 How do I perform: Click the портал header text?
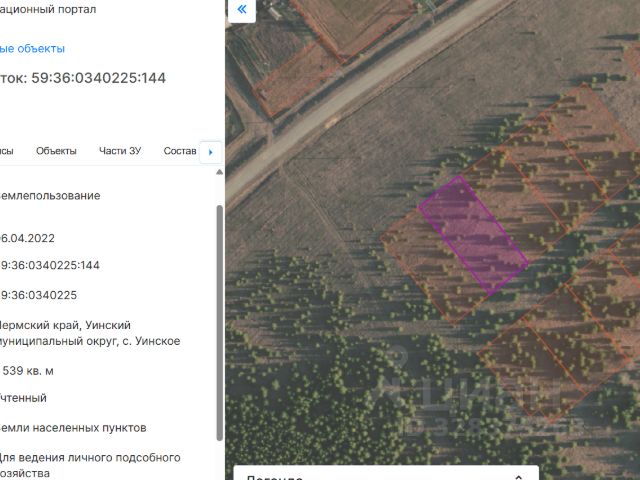point(73,9)
